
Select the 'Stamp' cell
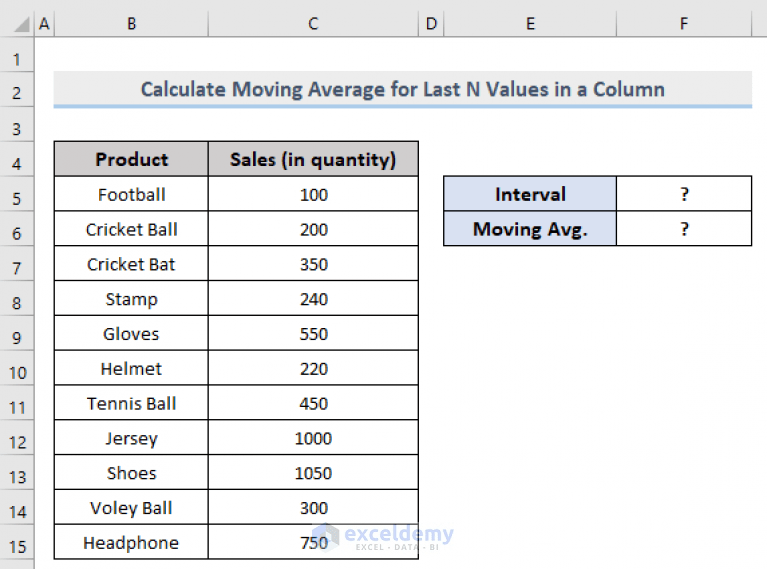tap(131, 298)
